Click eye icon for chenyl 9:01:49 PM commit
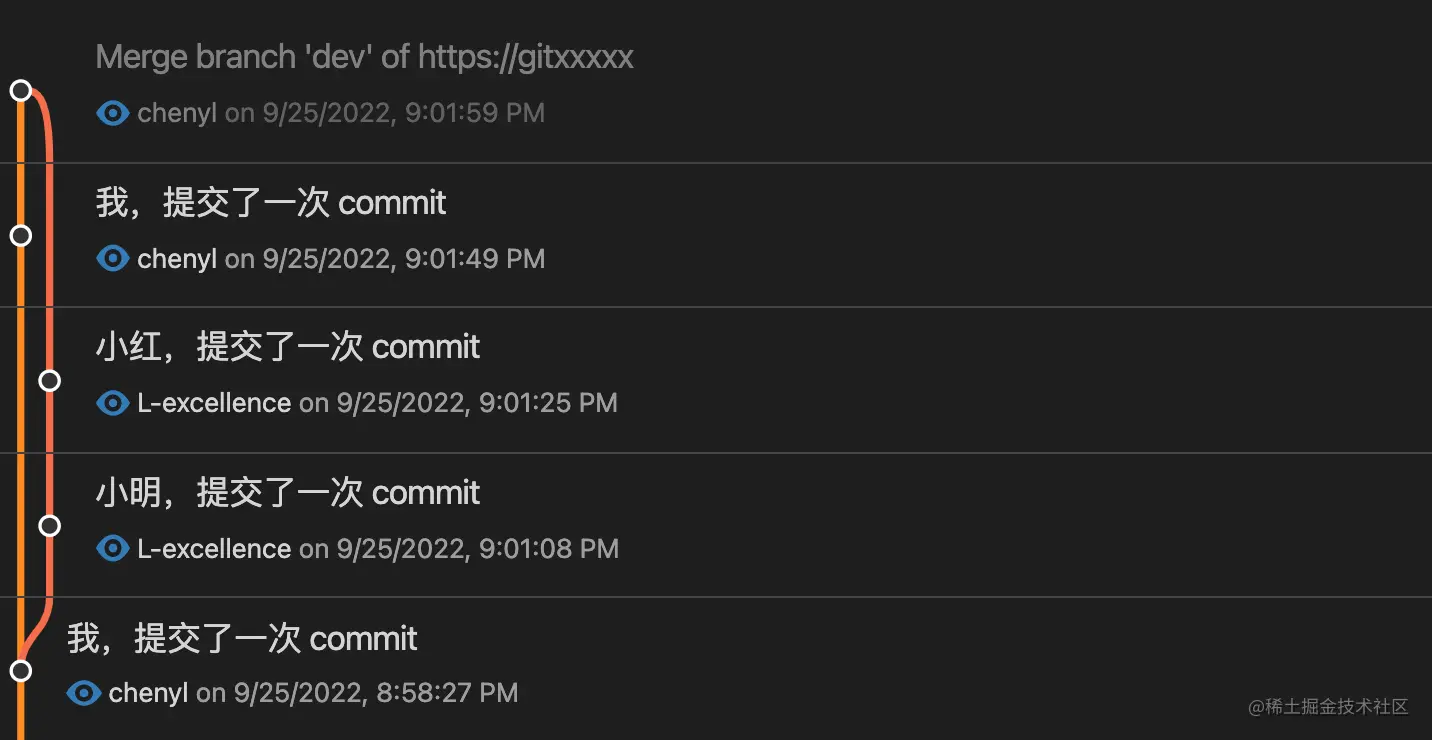The width and height of the screenshot is (1432, 740). 113,259
